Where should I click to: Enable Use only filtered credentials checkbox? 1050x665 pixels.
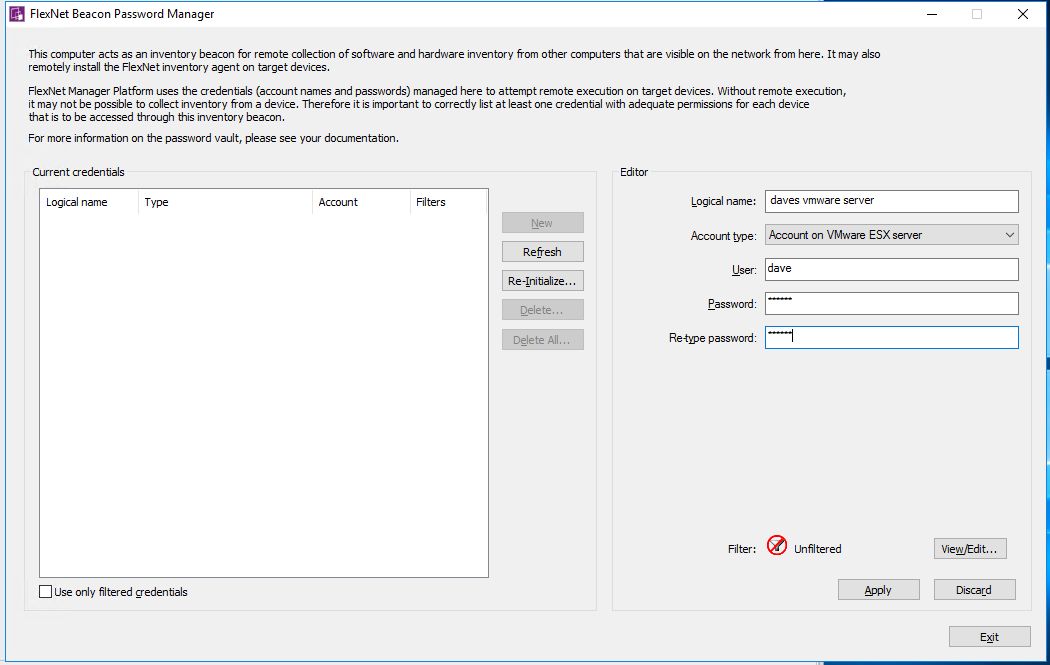46,591
